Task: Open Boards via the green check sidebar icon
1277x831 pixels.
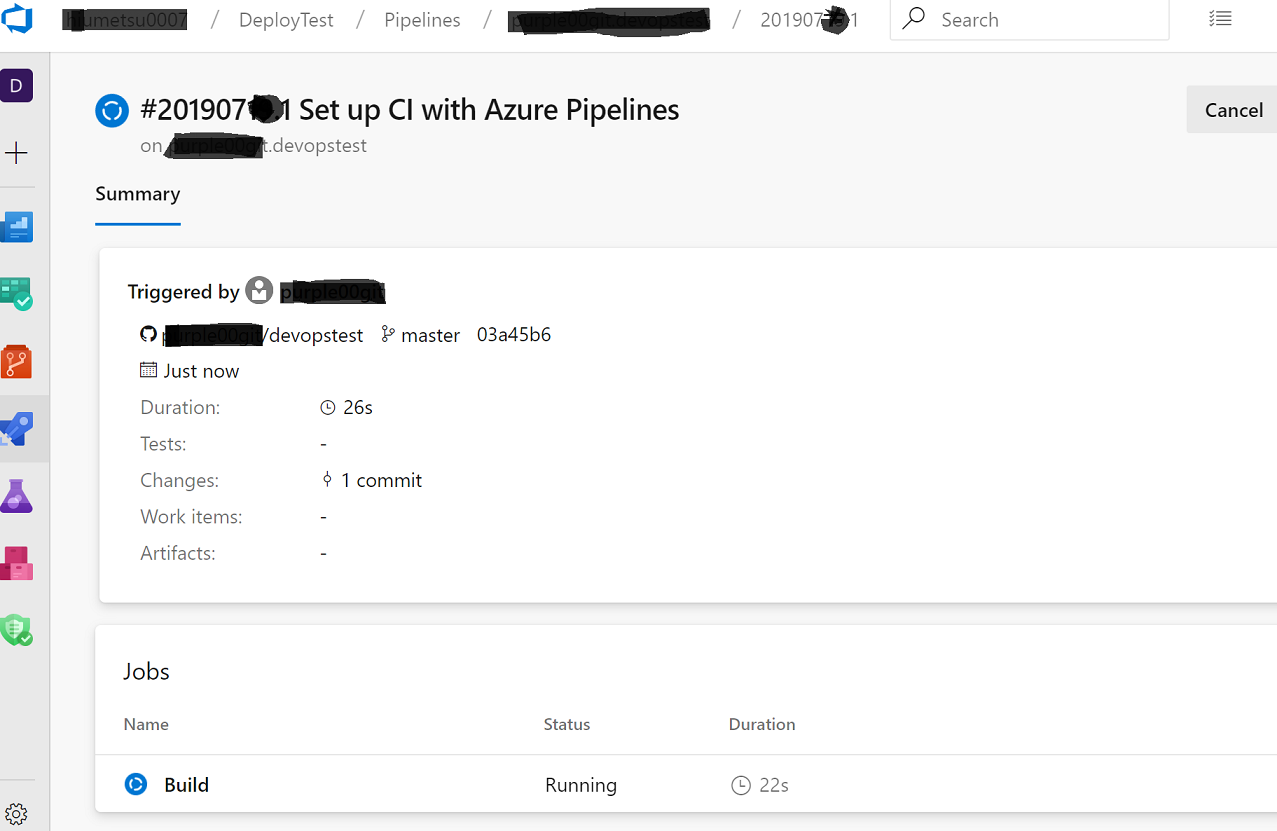Action: 17,294
